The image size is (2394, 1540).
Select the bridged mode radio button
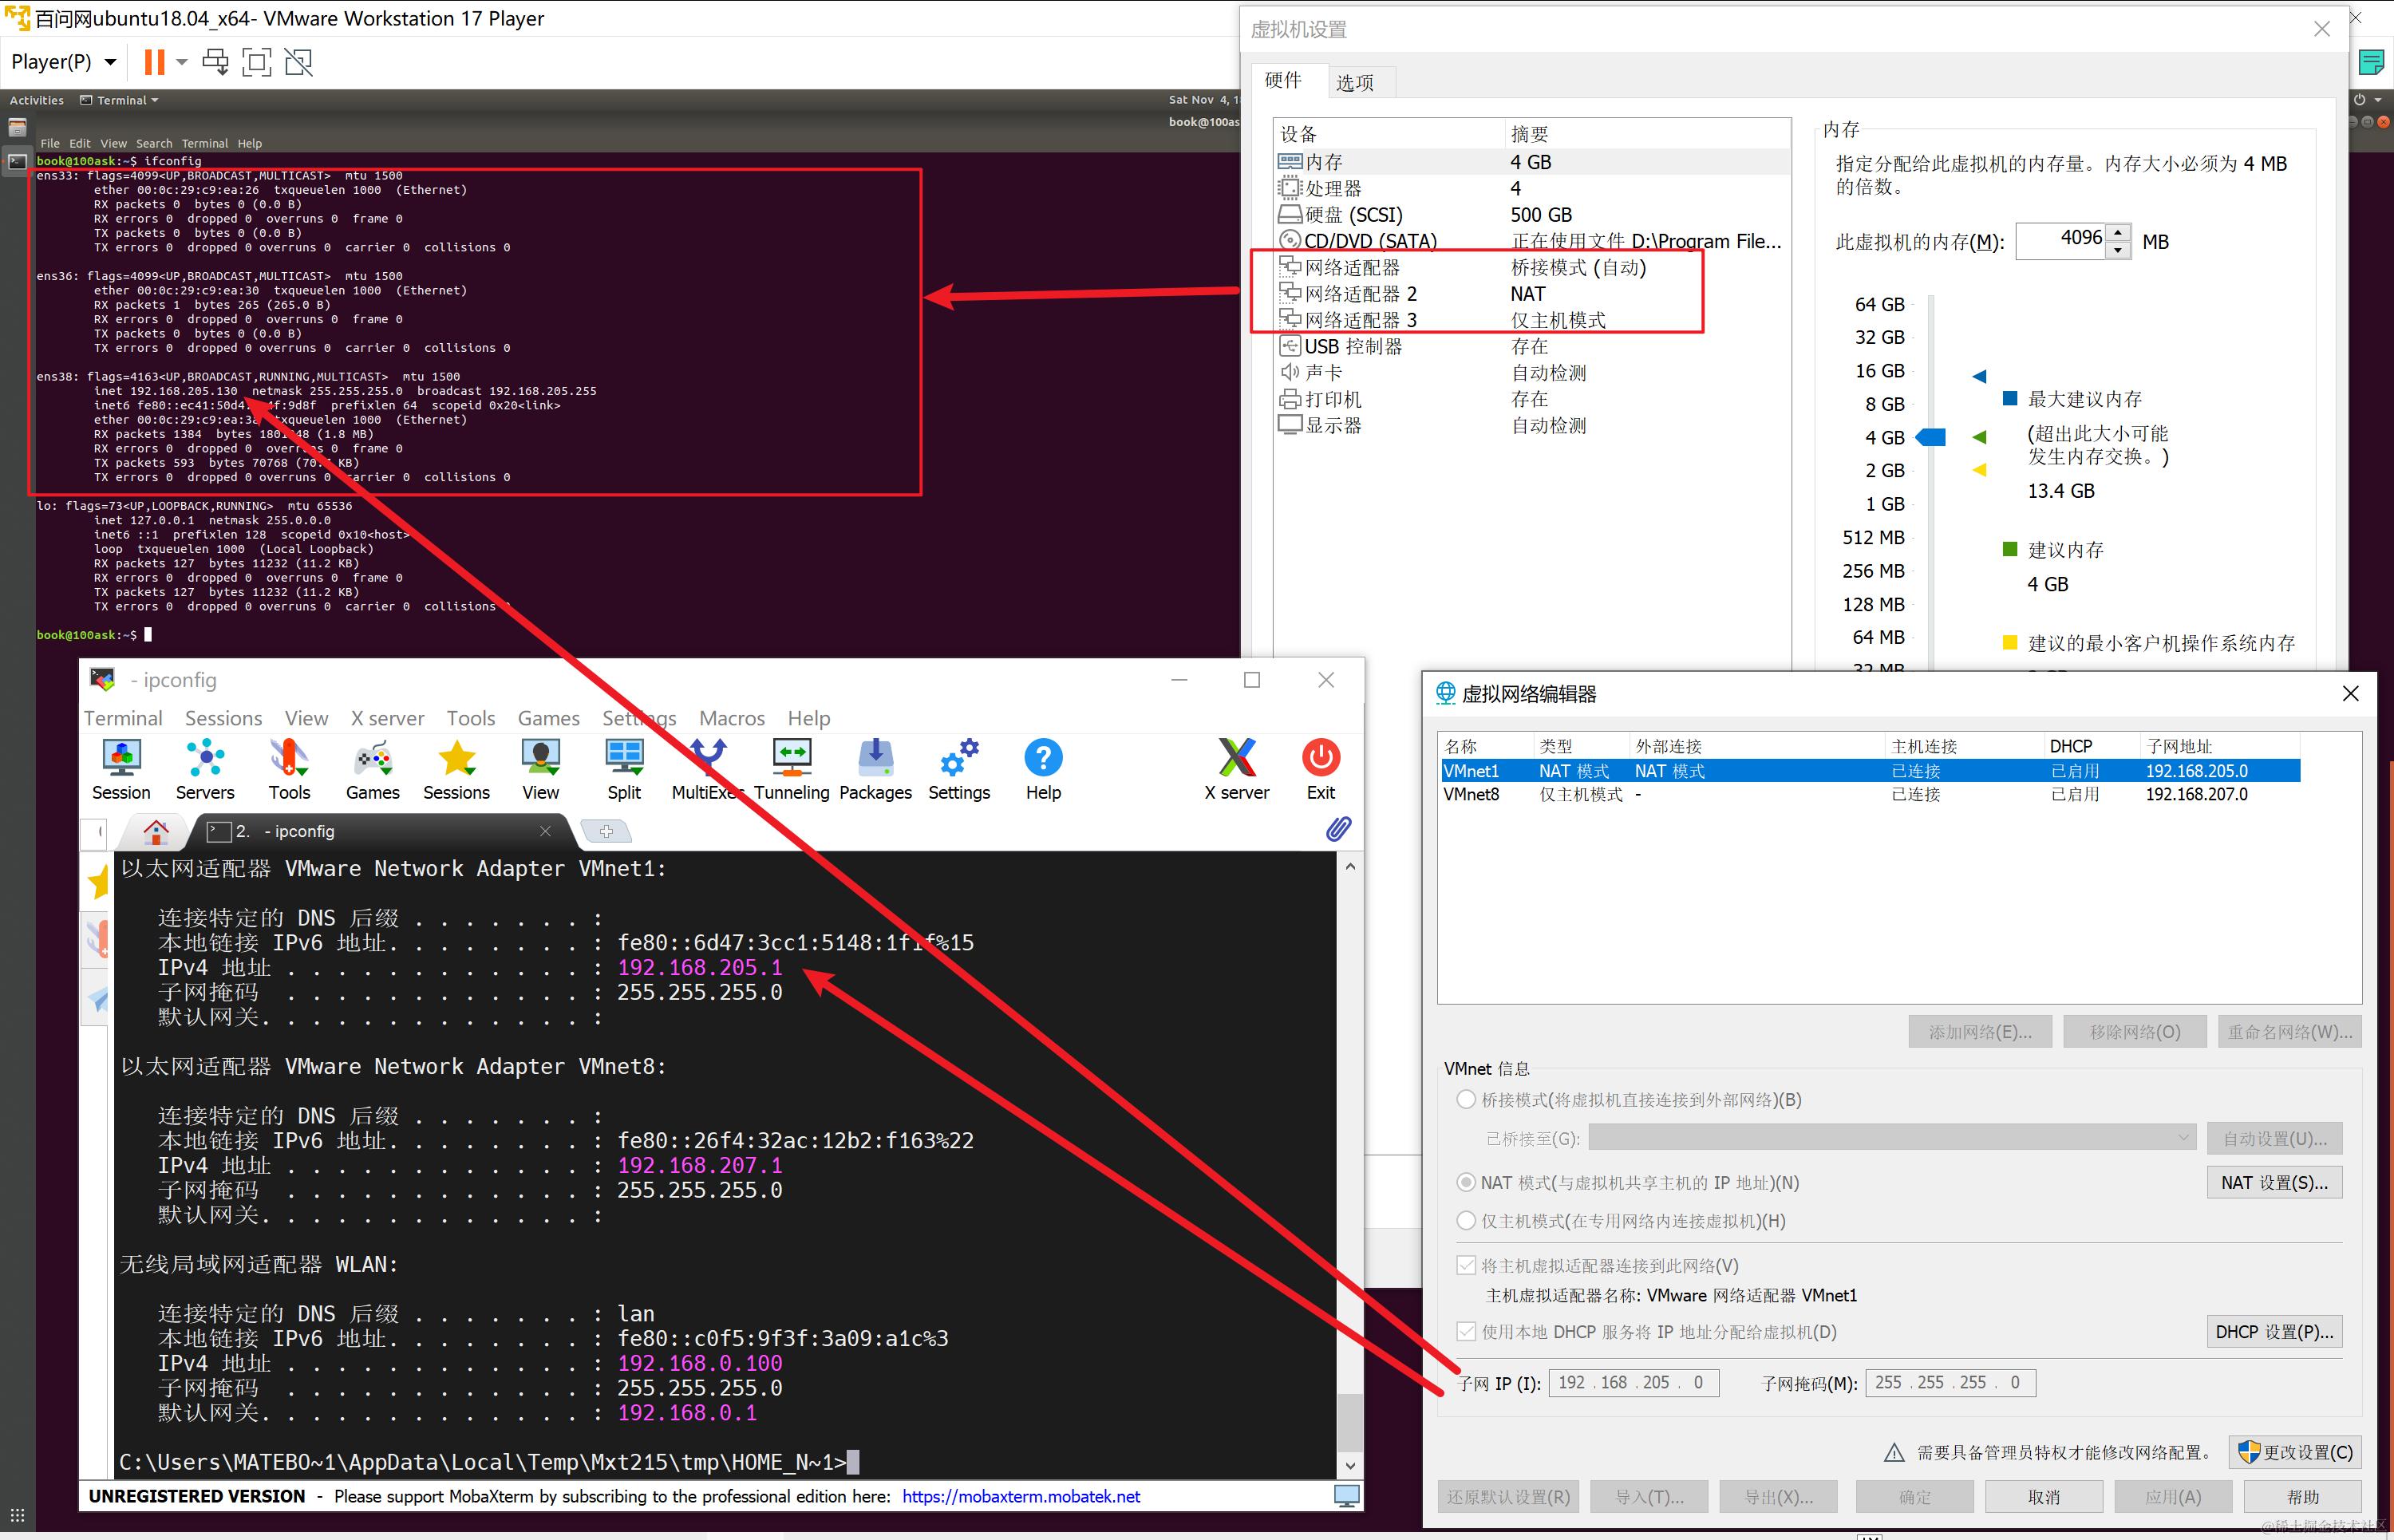tap(1466, 1100)
